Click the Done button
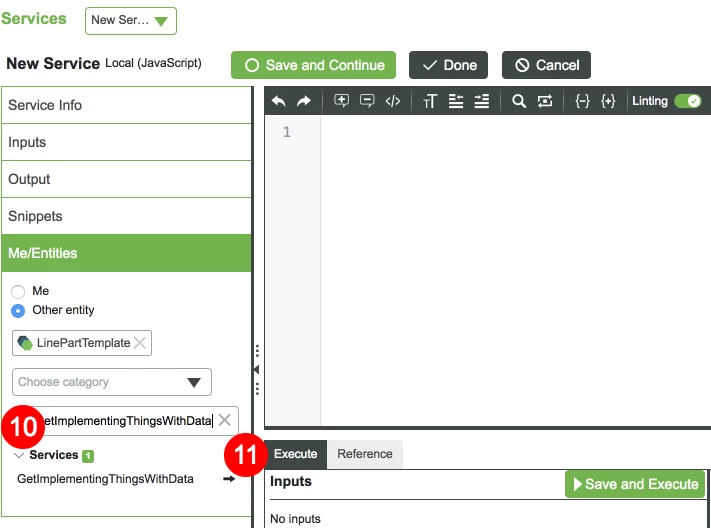This screenshot has width=711, height=528. pyautogui.click(x=448, y=65)
